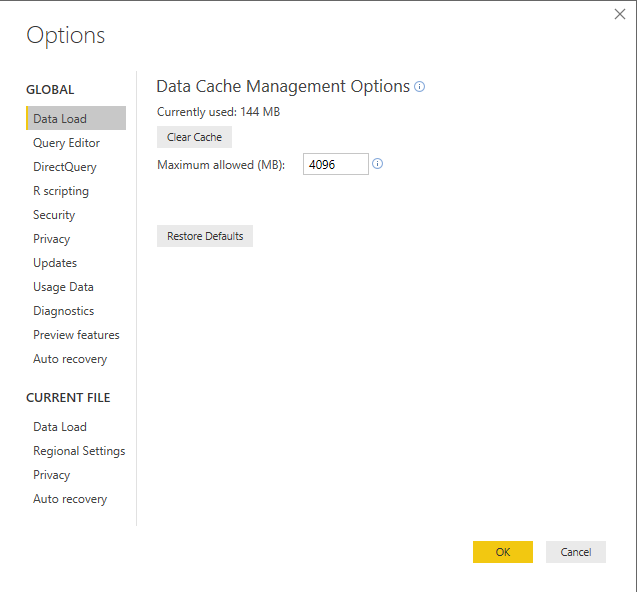Click the GLOBAL section heading
The width and height of the screenshot is (639, 592).
[x=50, y=90]
